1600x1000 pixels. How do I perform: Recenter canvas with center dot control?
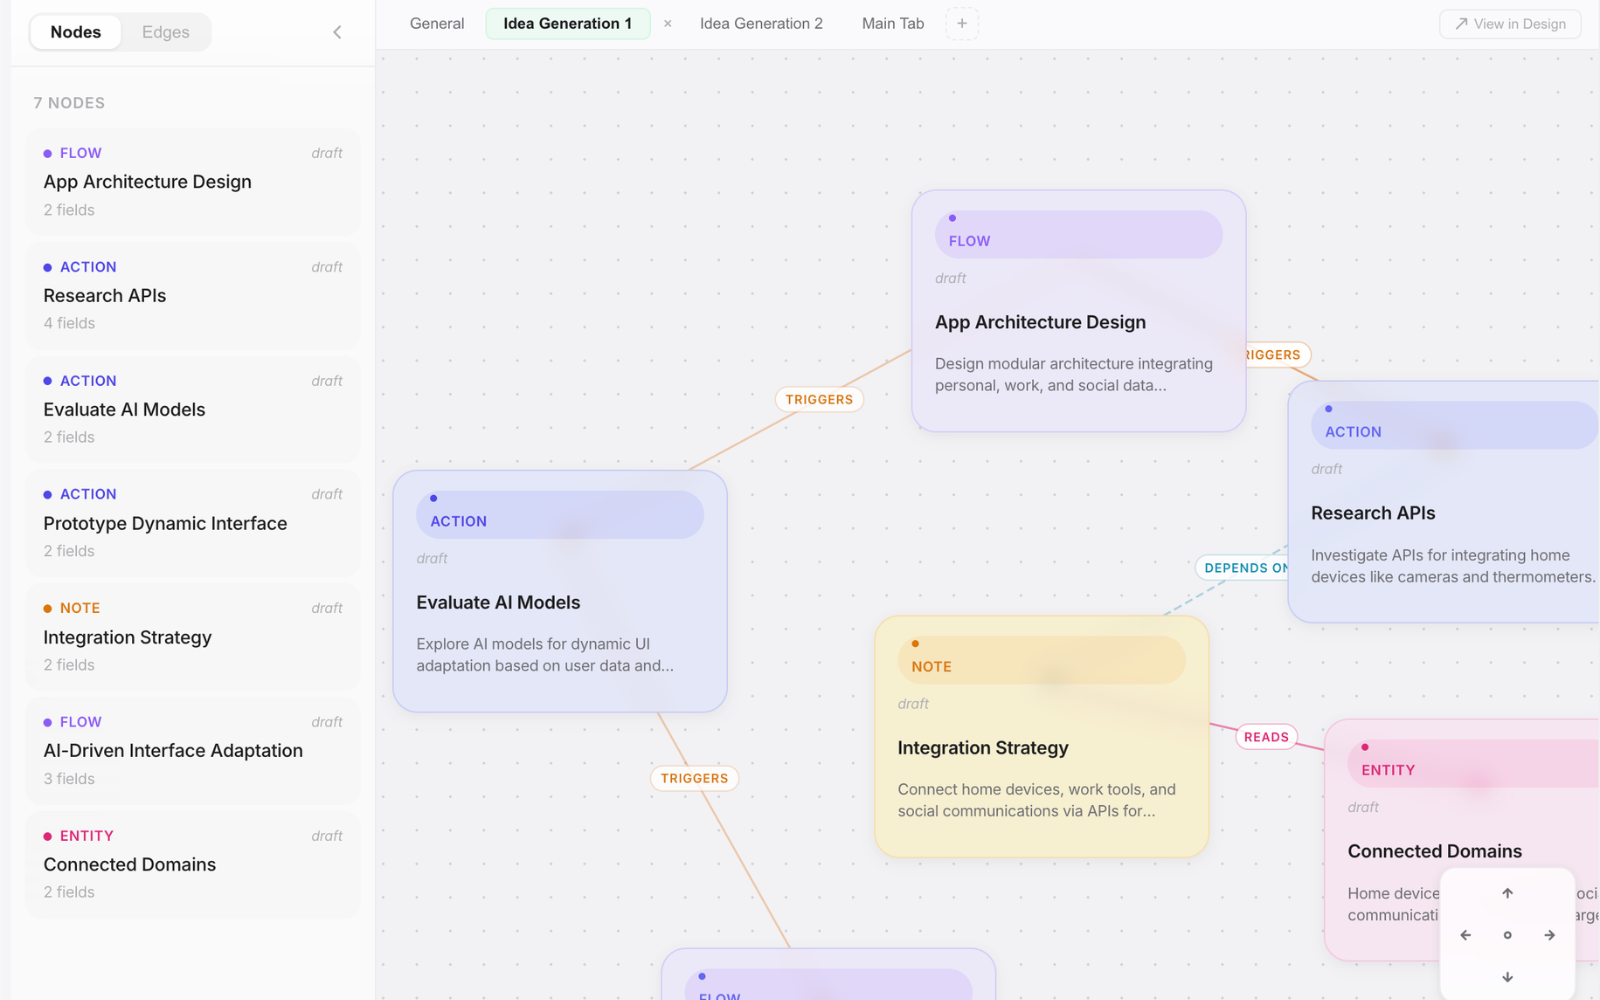coord(1507,935)
